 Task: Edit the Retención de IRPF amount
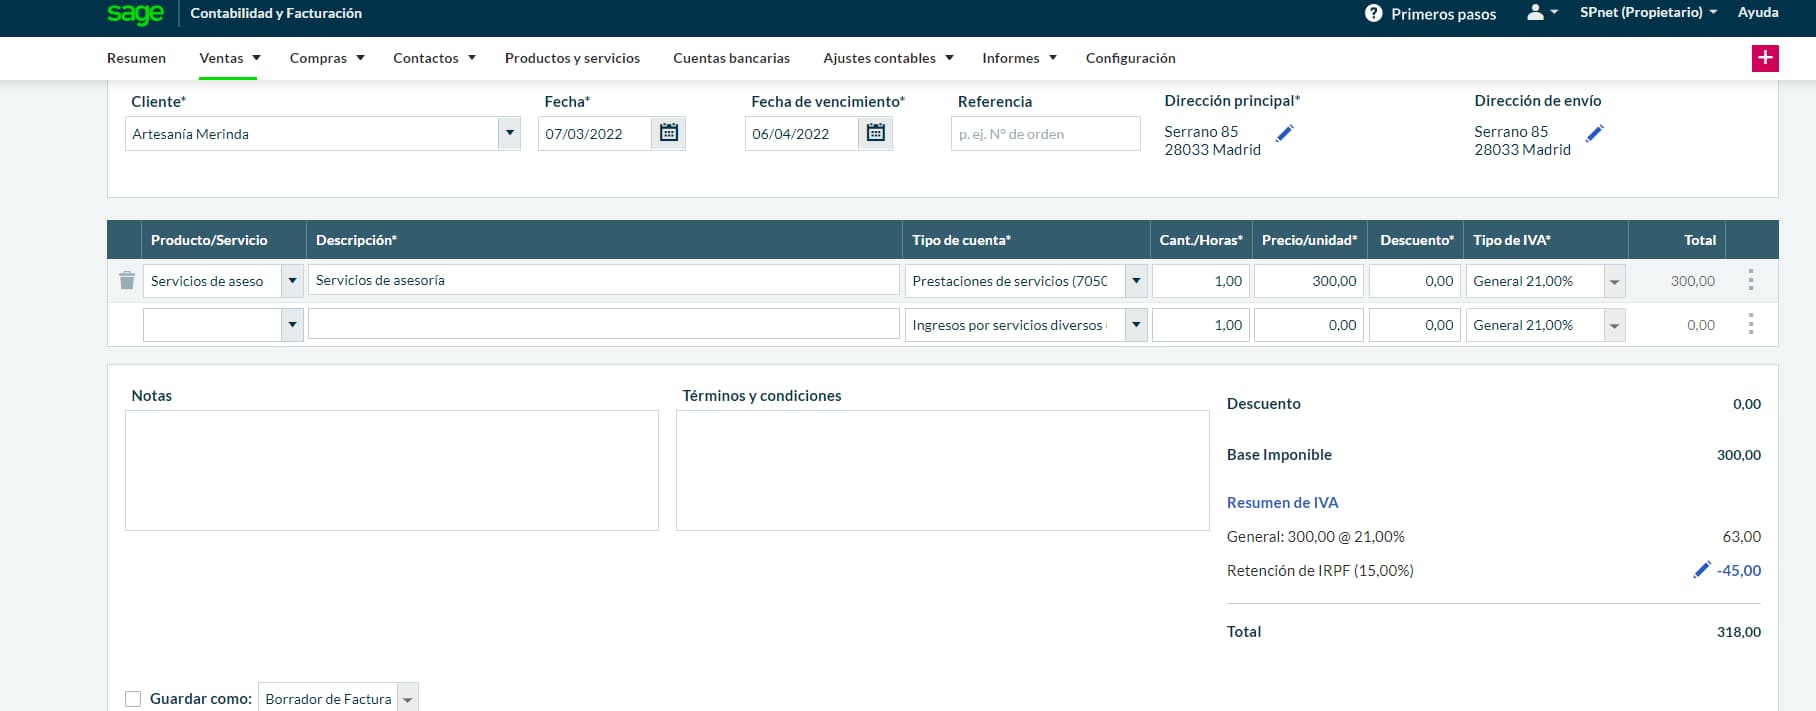(1701, 570)
